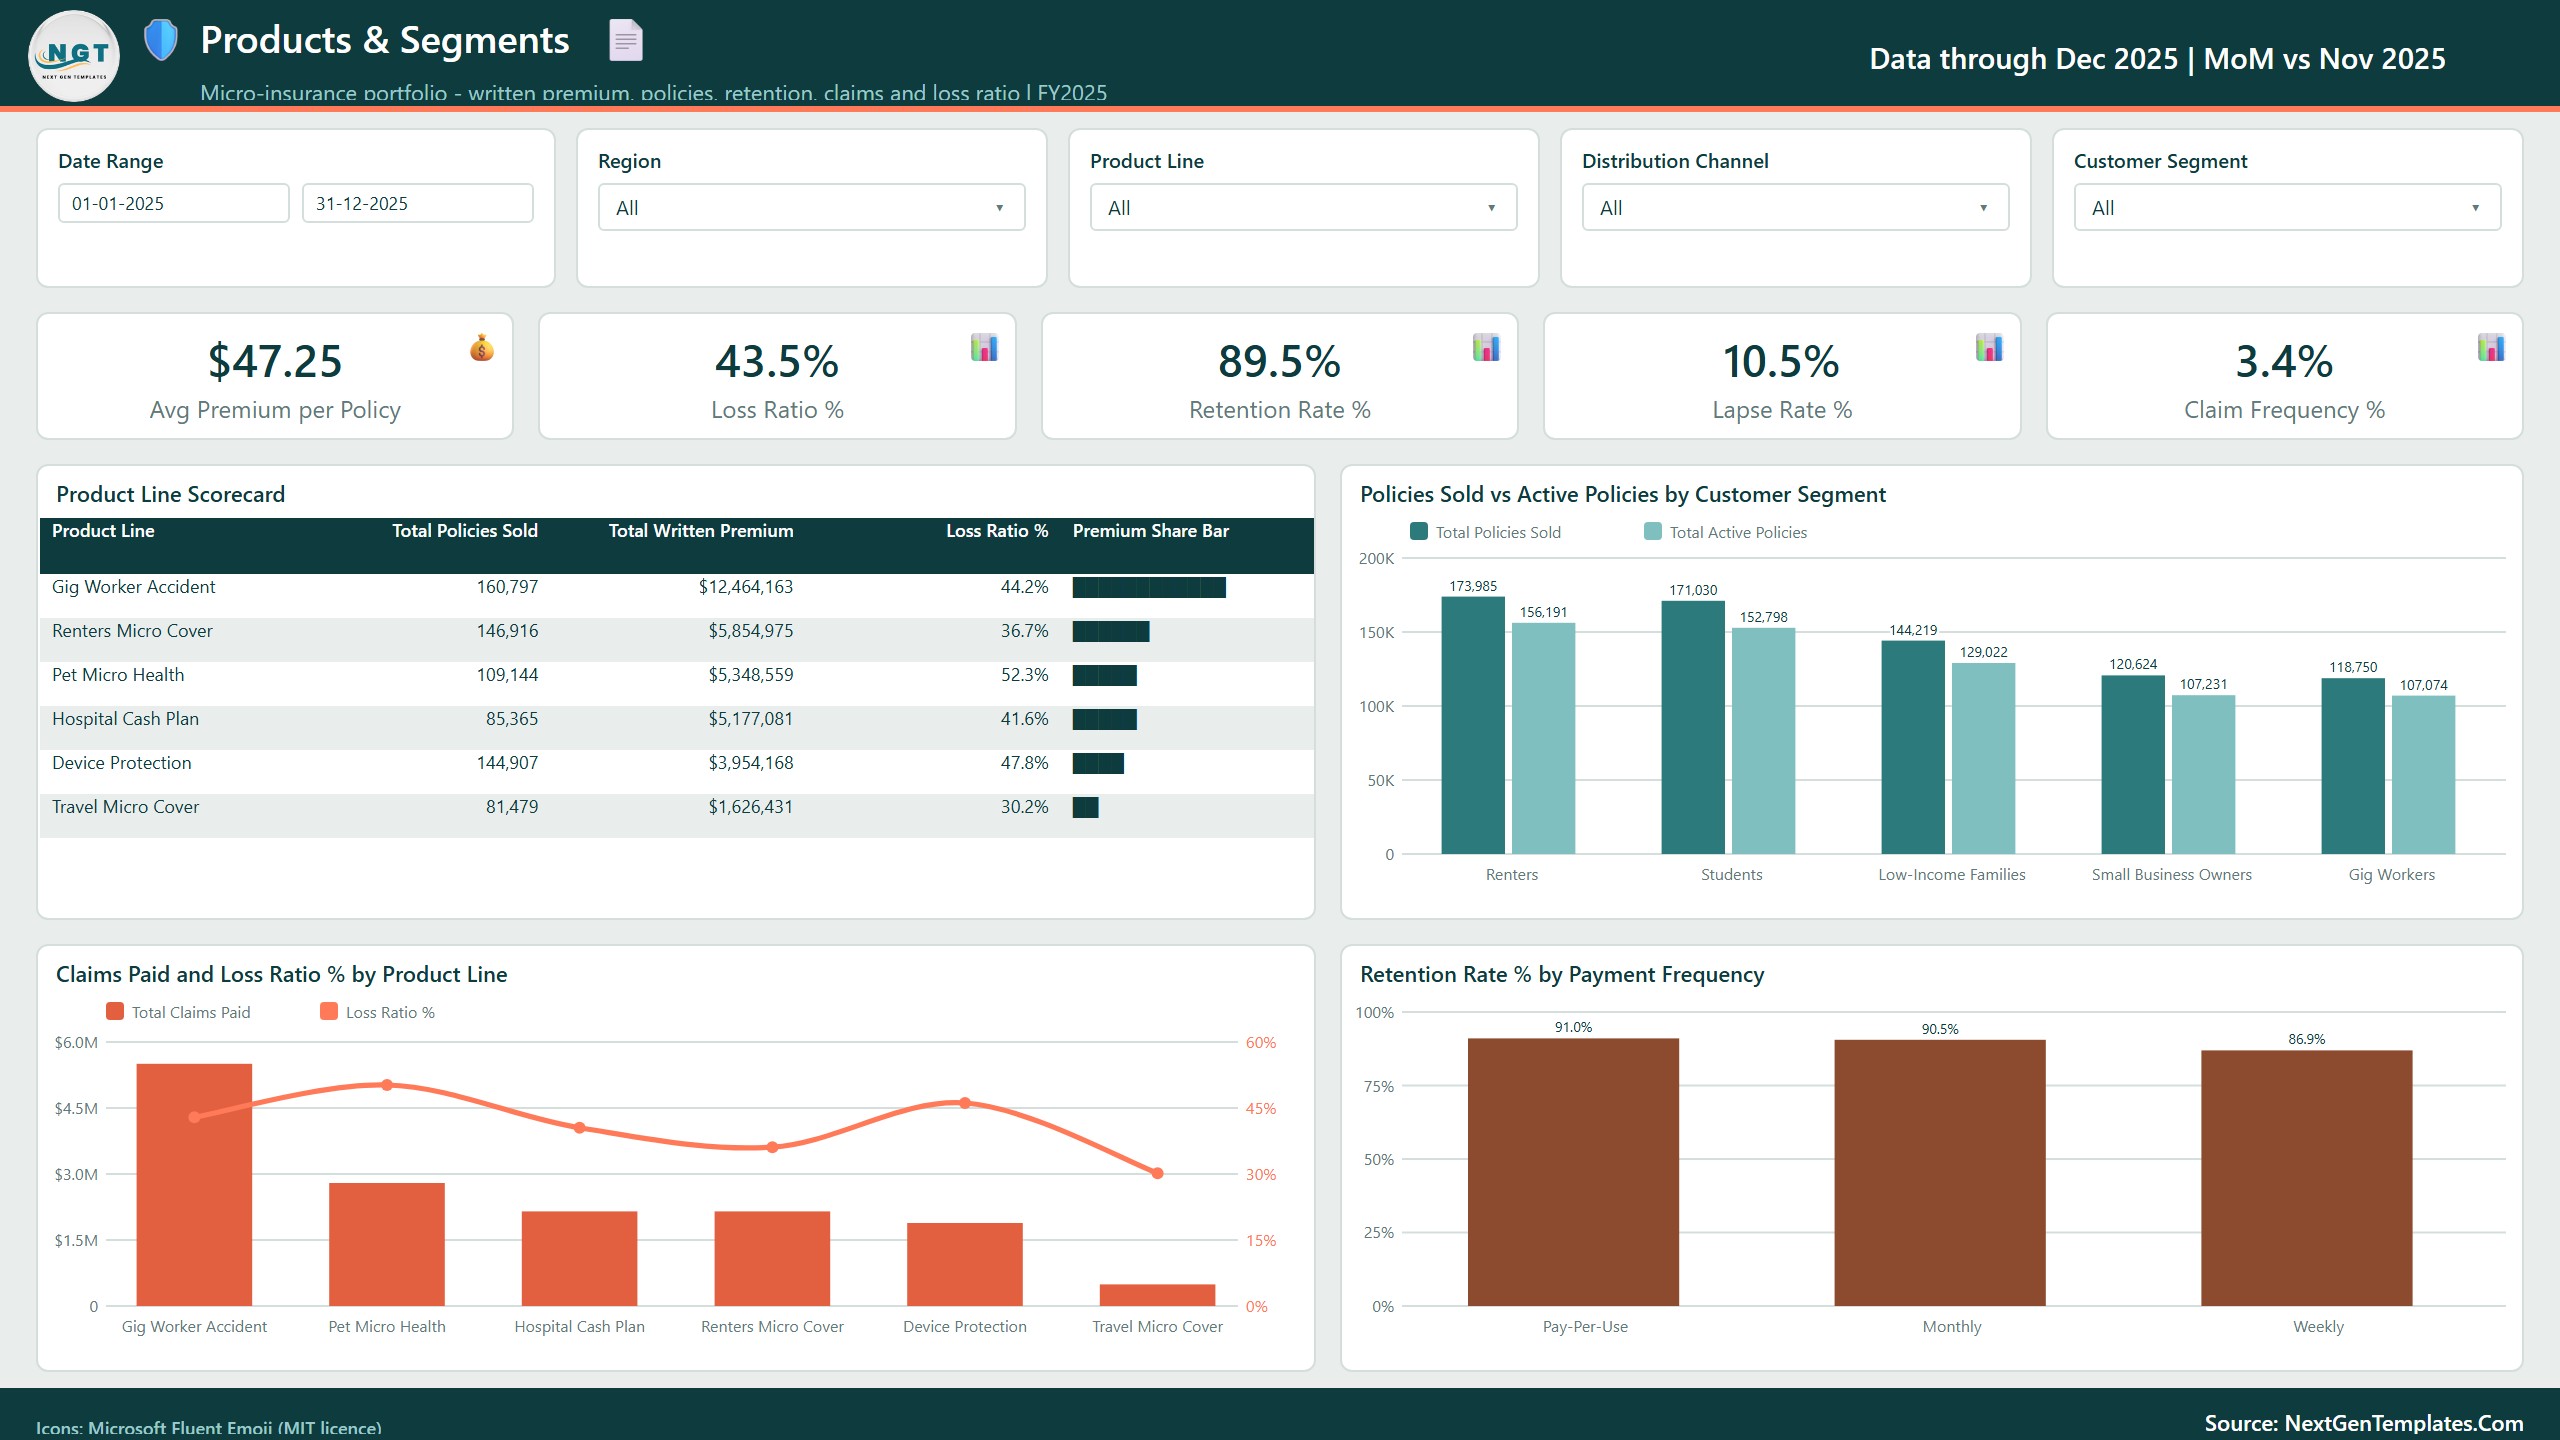
Task: Click the Weekly retention bar
Action: coord(2307,1178)
